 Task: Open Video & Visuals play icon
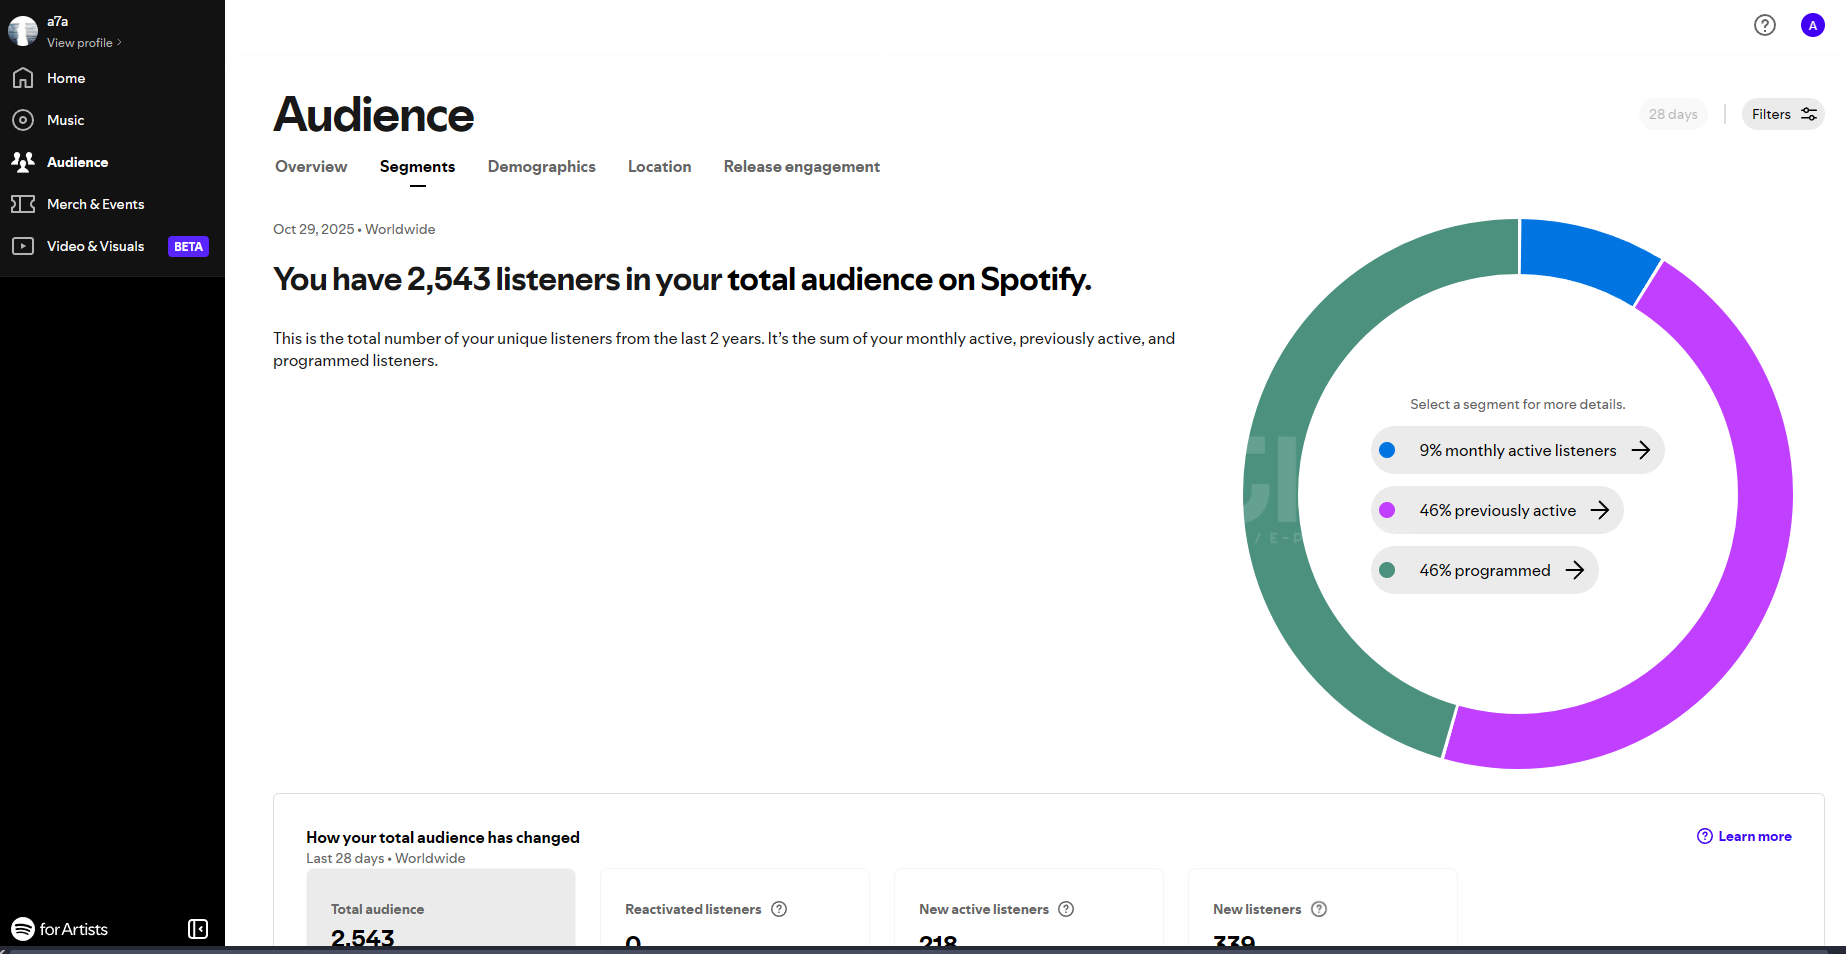pyautogui.click(x=23, y=246)
